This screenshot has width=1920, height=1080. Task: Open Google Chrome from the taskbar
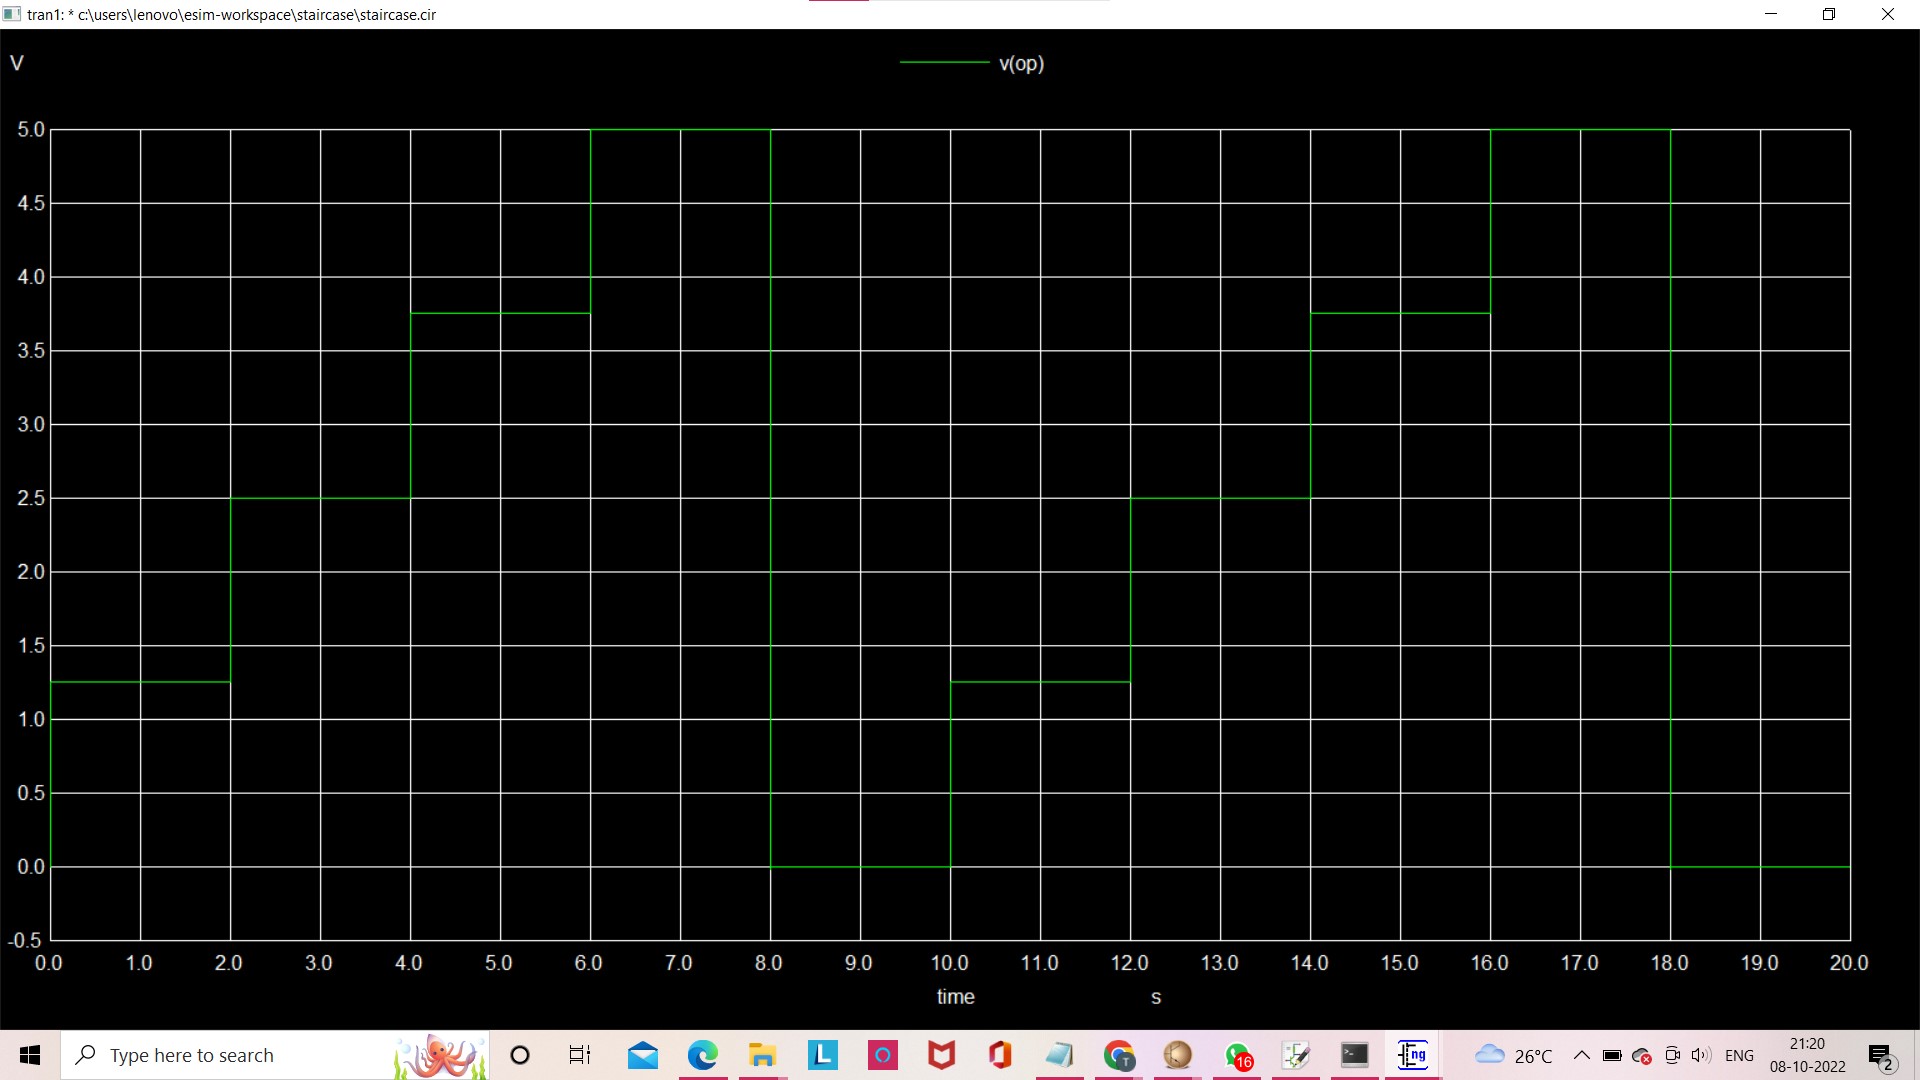point(1119,1055)
